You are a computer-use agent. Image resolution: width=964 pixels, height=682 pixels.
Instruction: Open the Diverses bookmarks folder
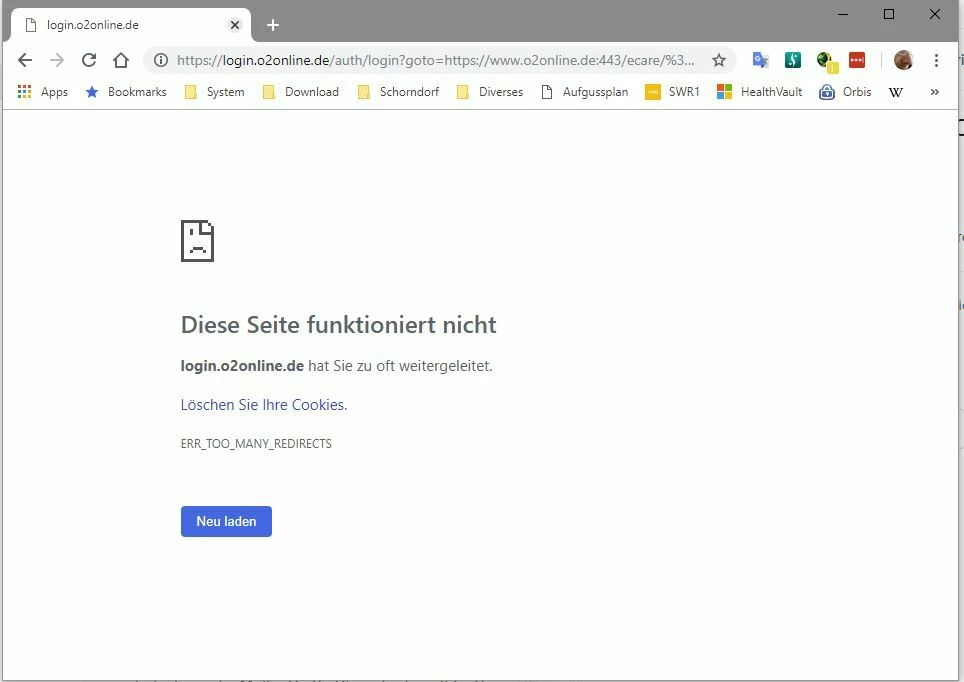click(x=490, y=92)
